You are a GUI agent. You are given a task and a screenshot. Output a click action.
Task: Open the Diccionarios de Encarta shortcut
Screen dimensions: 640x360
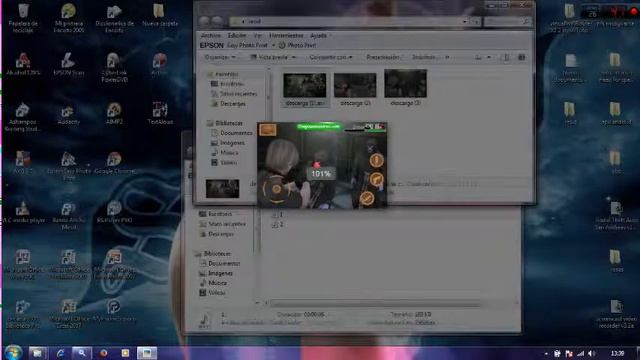tap(114, 18)
